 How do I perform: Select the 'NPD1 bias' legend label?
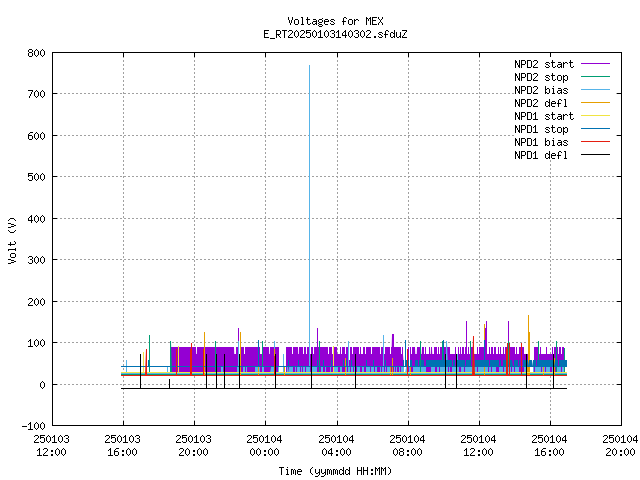pyautogui.click(x=541, y=142)
